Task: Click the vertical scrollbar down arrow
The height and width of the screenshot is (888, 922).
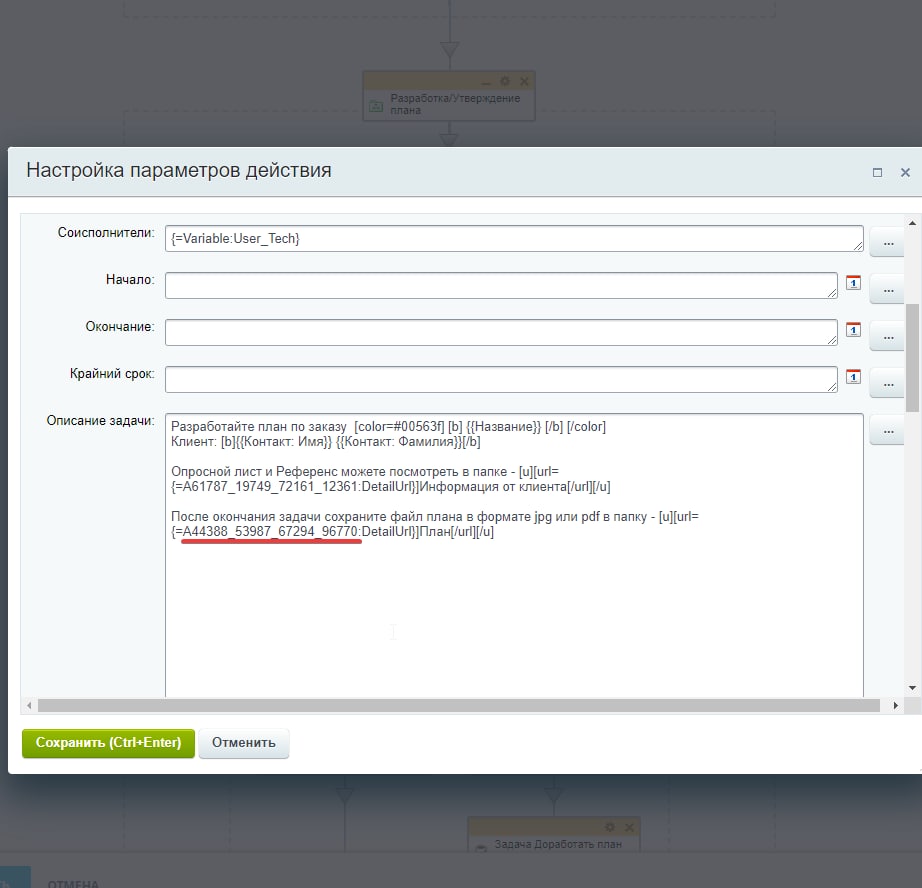Action: [x=912, y=687]
